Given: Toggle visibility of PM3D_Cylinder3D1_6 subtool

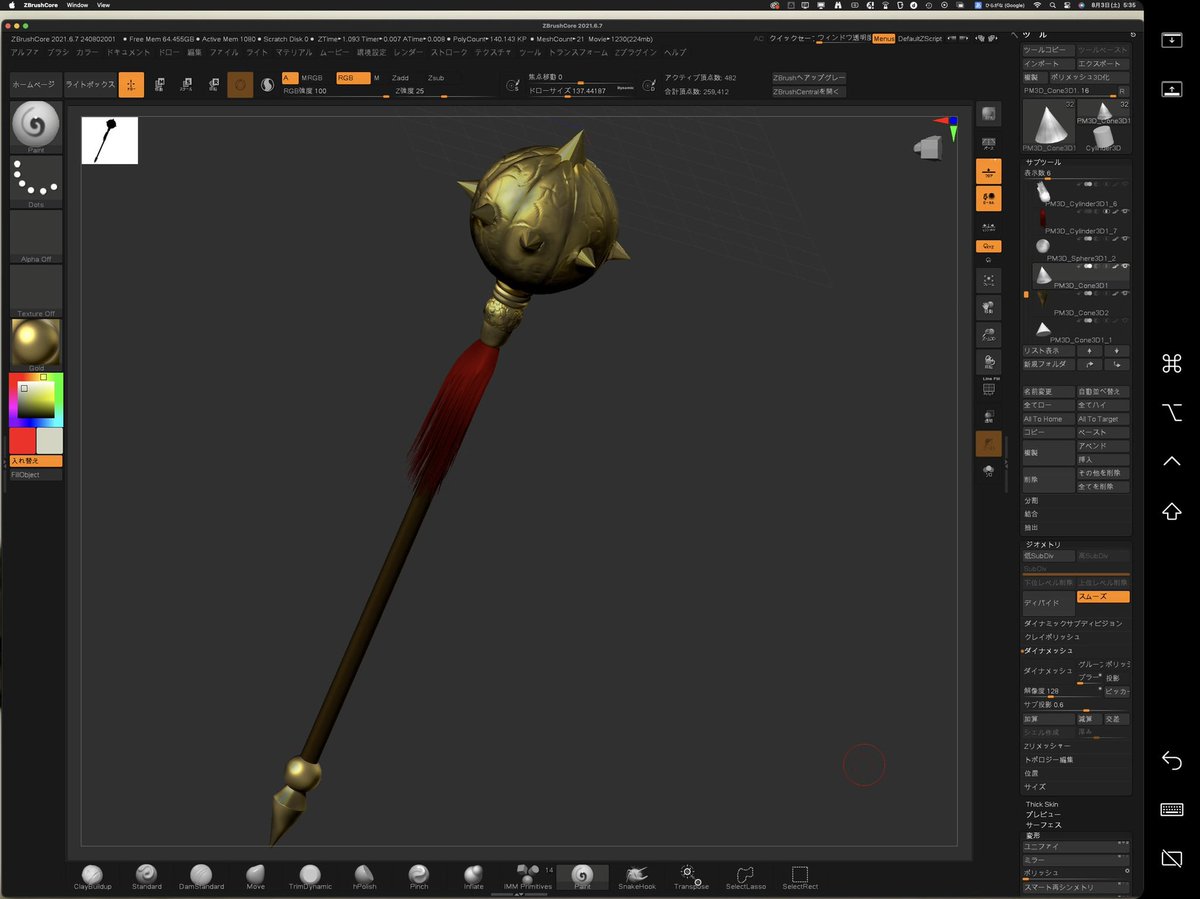Looking at the screenshot, I should [1125, 185].
